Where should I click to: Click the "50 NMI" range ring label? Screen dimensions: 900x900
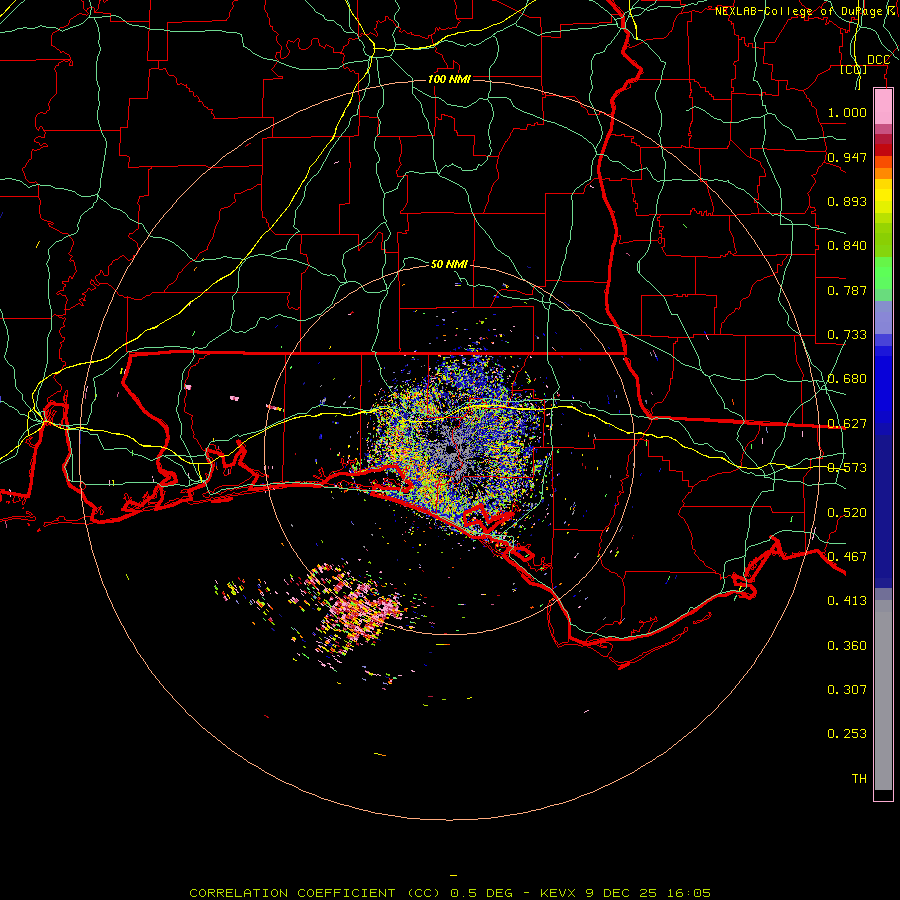point(449,264)
